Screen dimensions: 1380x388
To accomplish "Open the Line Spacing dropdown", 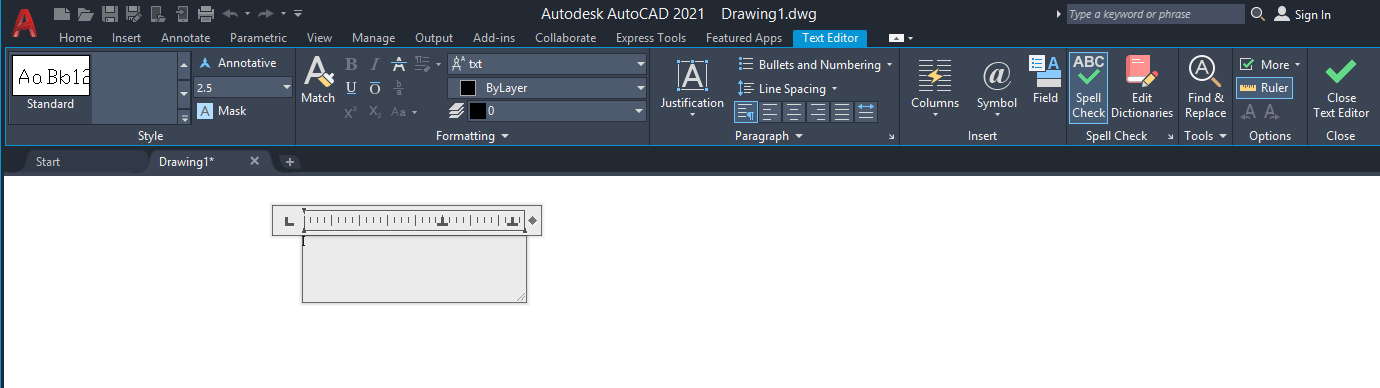I will pos(788,88).
